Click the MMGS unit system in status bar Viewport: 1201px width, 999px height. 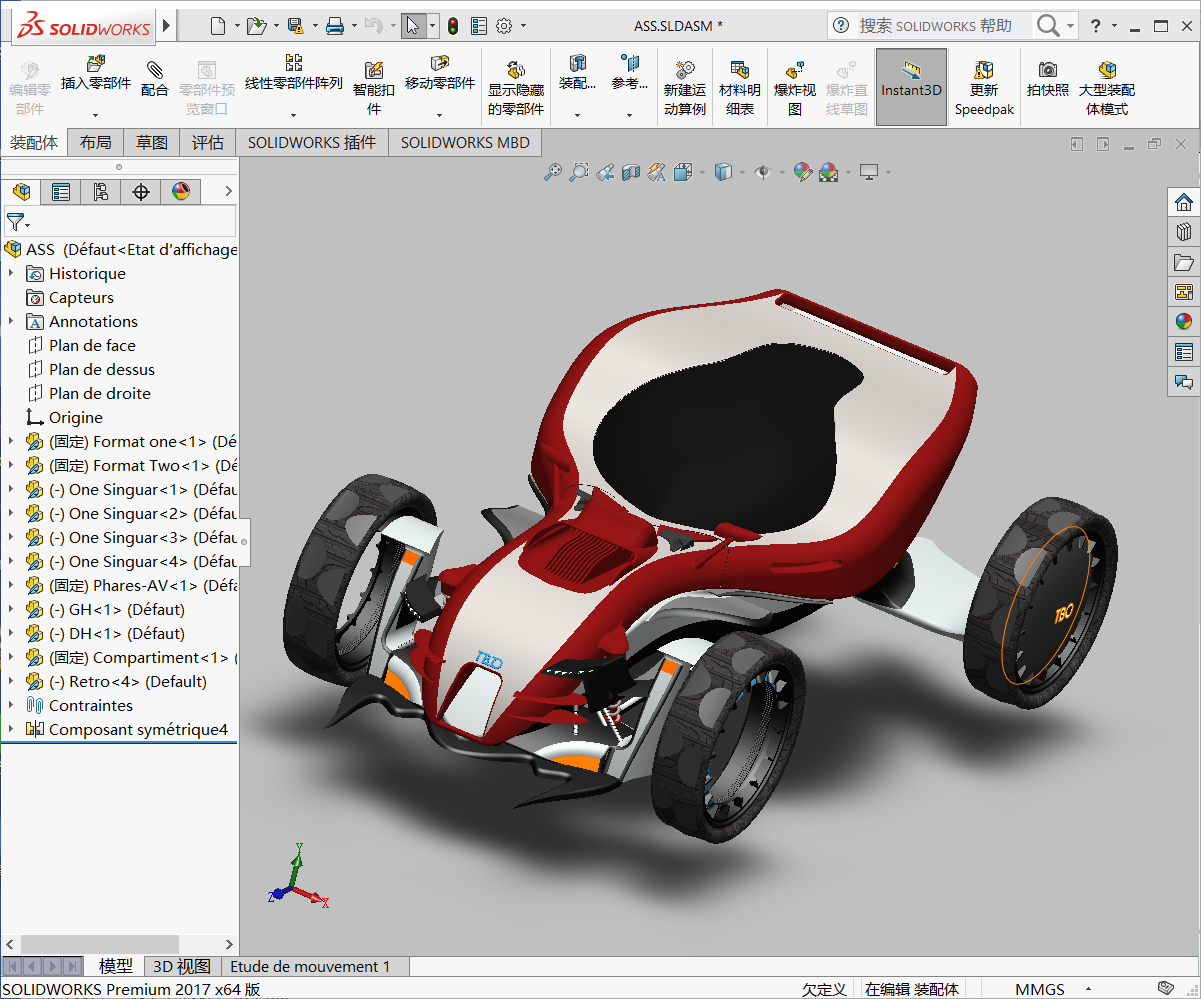pos(1040,989)
